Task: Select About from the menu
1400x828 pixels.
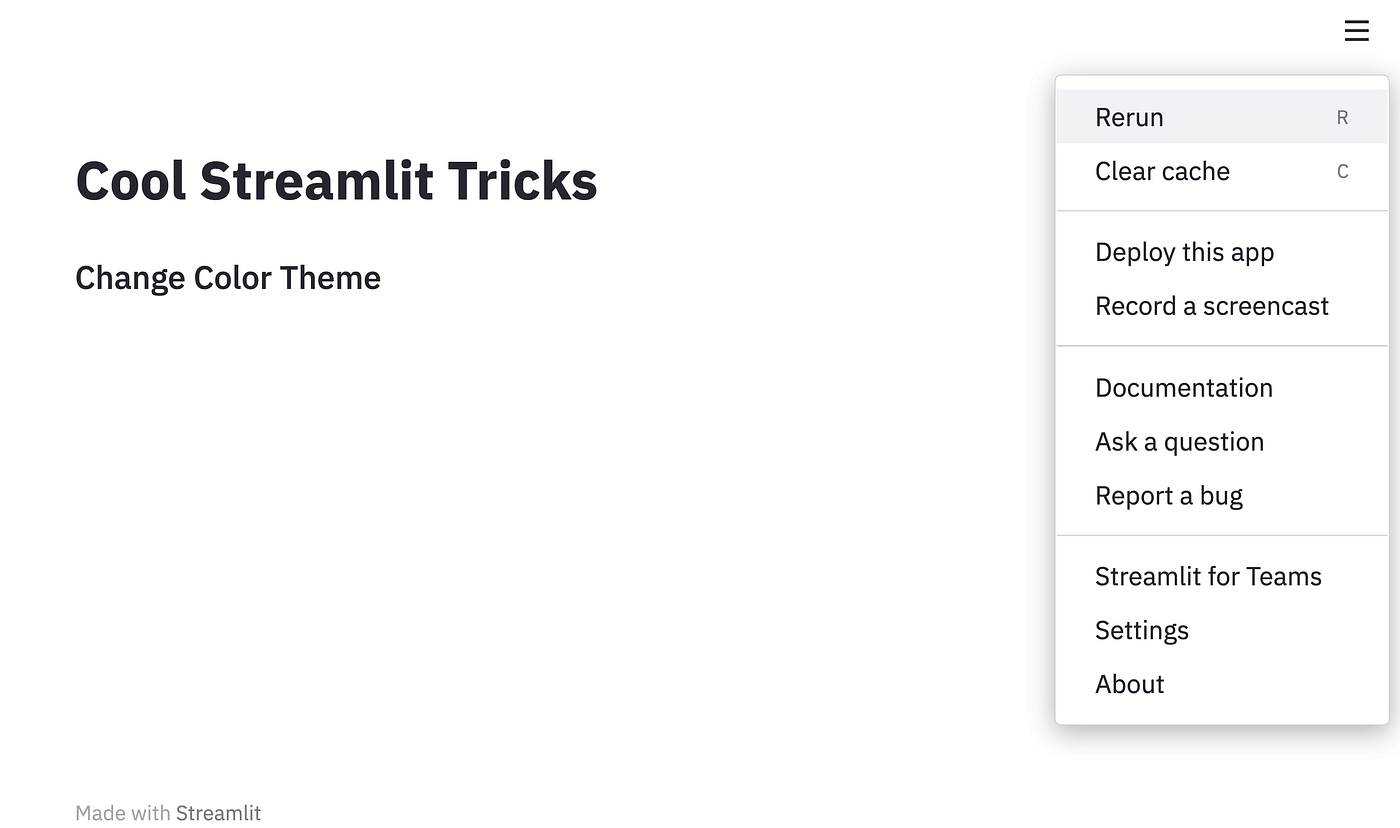Action: coord(1129,684)
